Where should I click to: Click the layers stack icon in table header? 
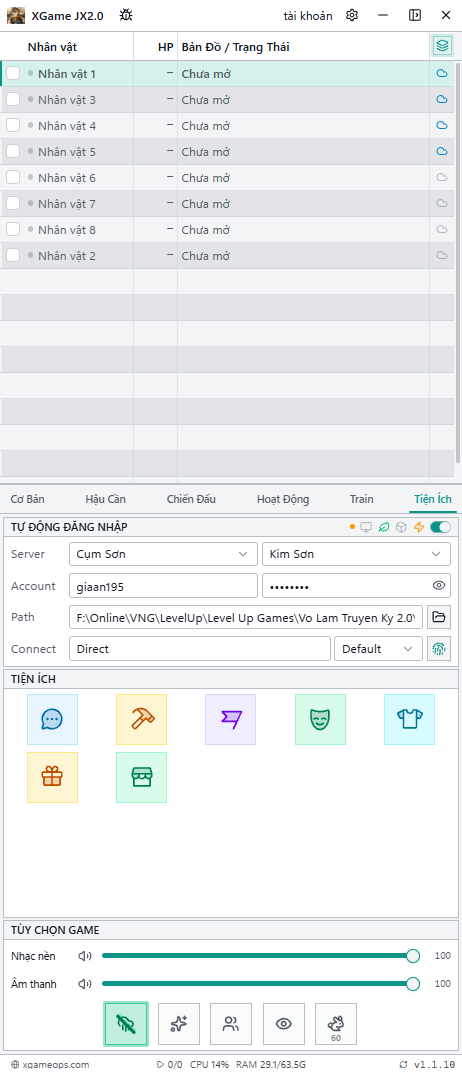442,46
